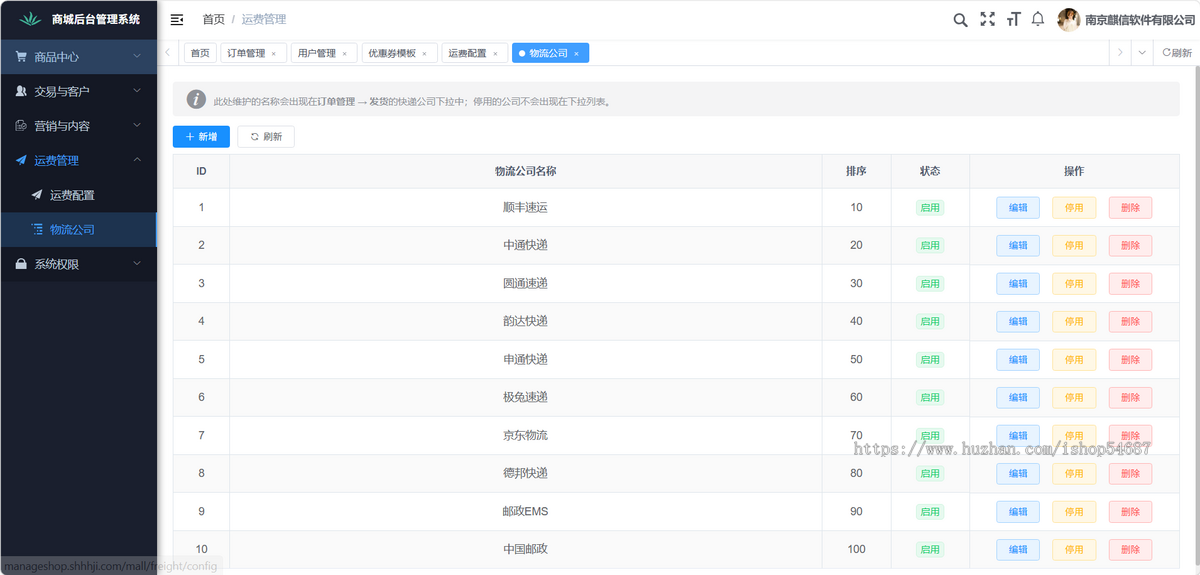Open the notifications bell icon
Screen dimensions: 1200x575
1038,19
